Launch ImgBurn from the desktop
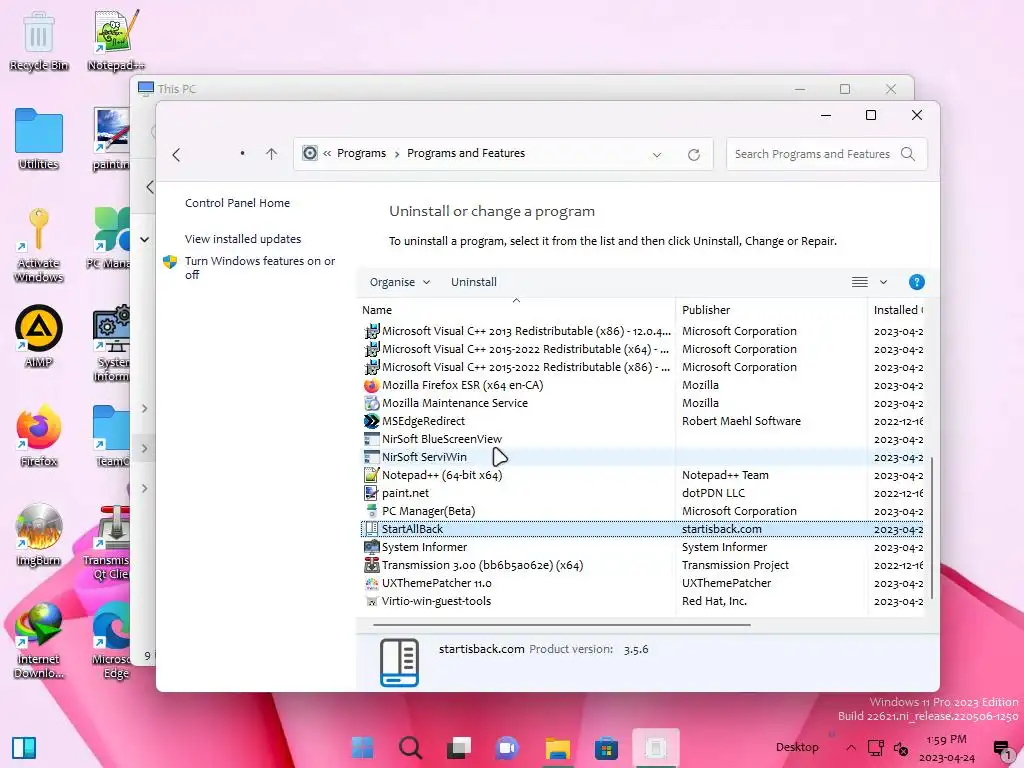The height and width of the screenshot is (768, 1024). pos(39,535)
